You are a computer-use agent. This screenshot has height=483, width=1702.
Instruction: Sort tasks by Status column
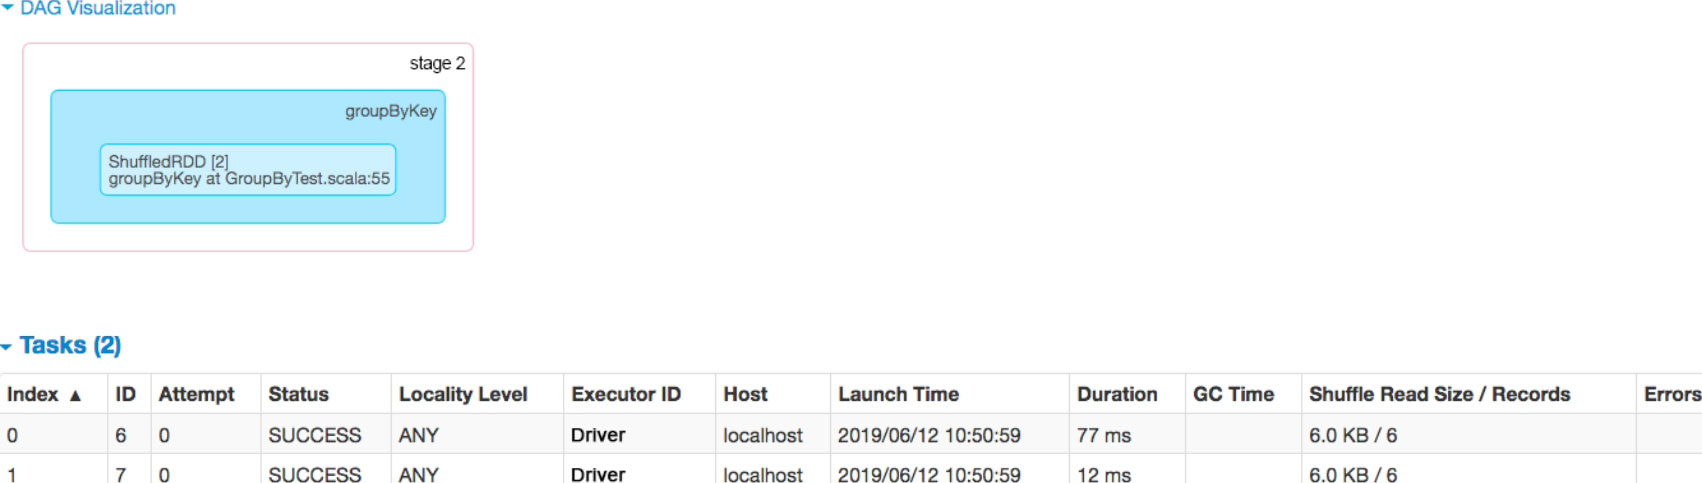pyautogui.click(x=298, y=395)
